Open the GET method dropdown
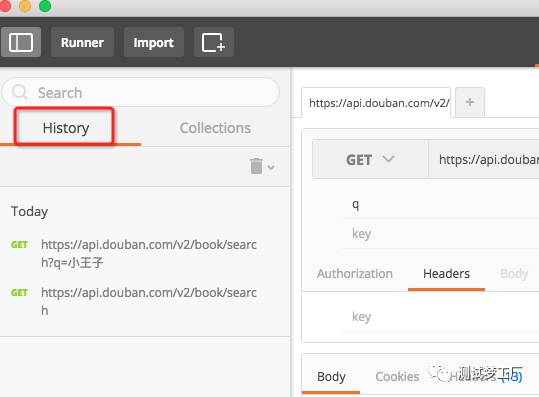This screenshot has width=539, height=397. click(x=370, y=159)
